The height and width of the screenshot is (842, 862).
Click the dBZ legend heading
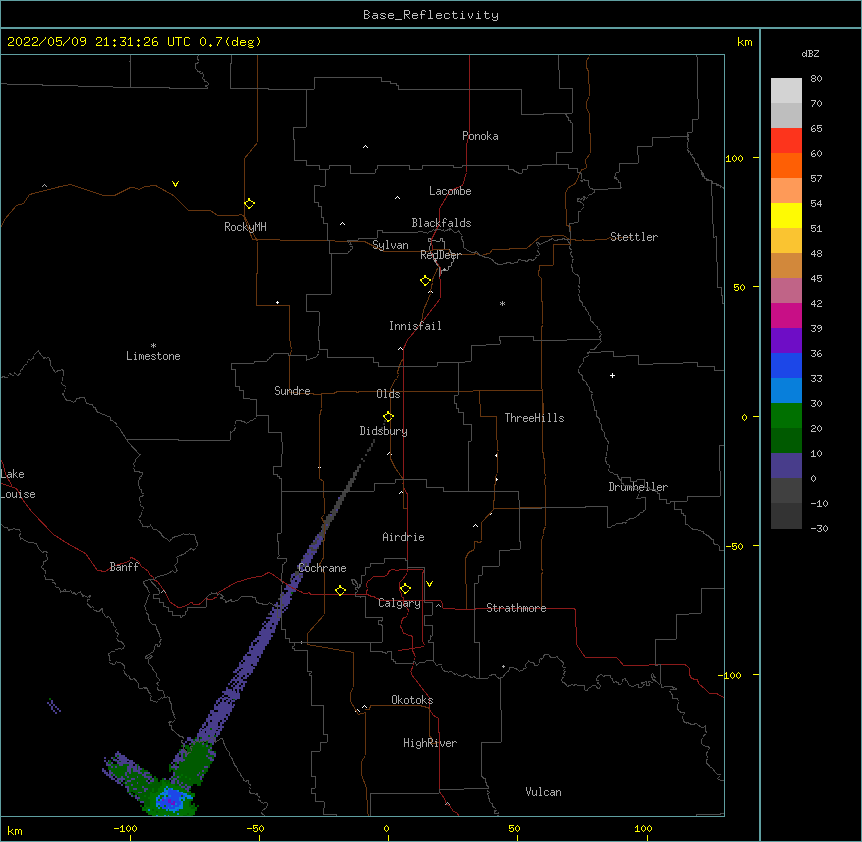point(810,54)
